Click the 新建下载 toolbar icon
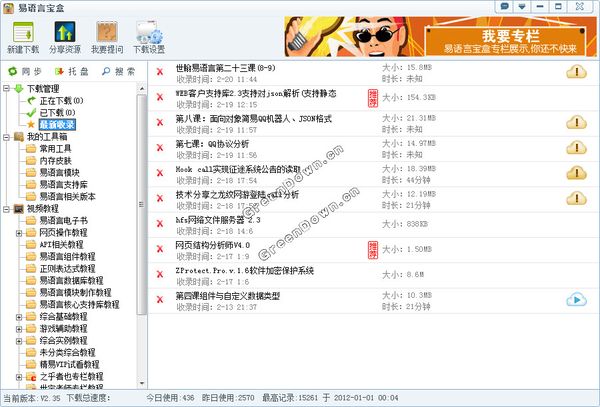600x407 pixels. [23, 37]
